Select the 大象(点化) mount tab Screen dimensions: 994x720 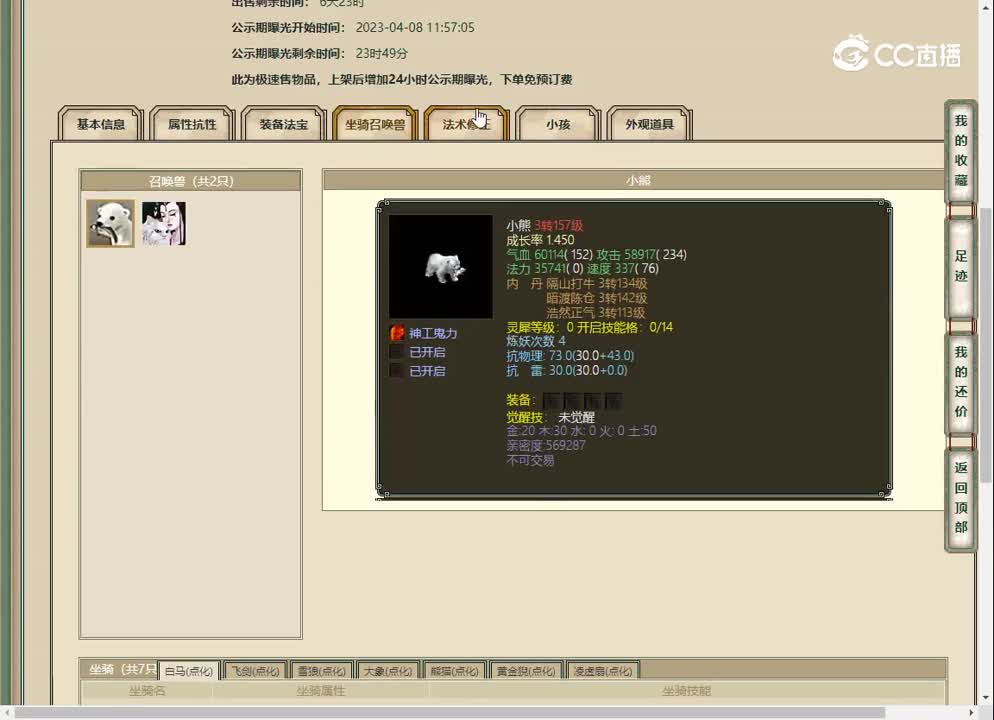tap(388, 671)
